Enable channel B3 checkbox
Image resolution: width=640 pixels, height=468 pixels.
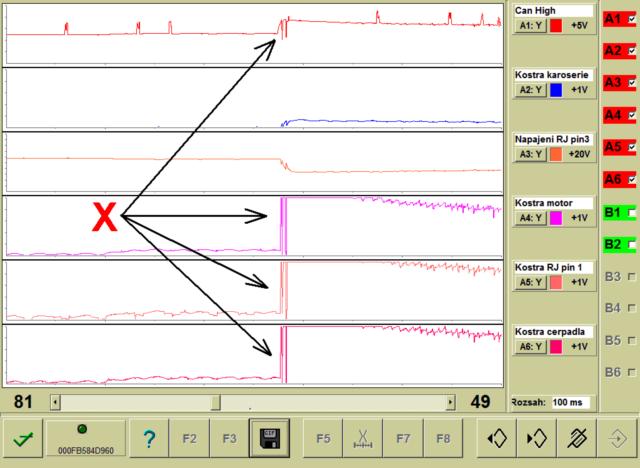click(632, 276)
